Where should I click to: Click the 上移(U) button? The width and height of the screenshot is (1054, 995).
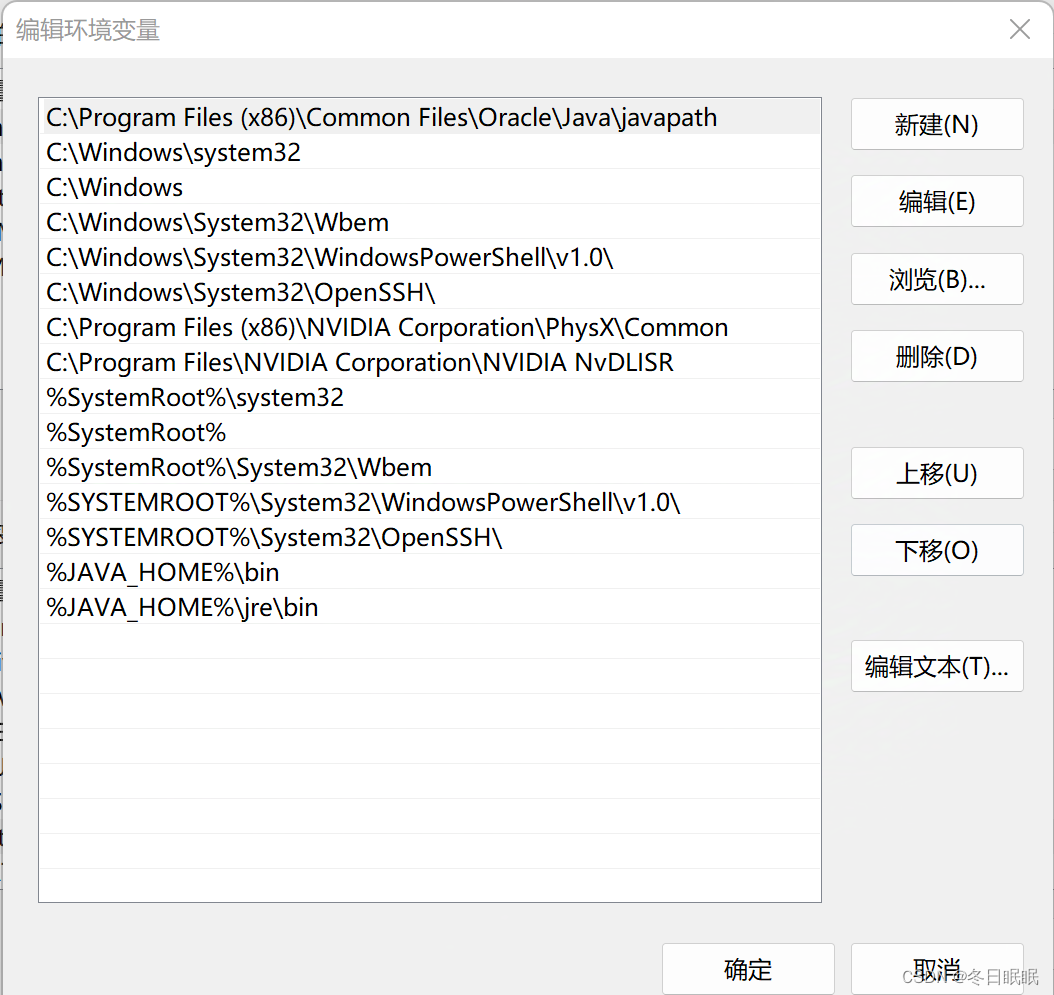click(936, 473)
